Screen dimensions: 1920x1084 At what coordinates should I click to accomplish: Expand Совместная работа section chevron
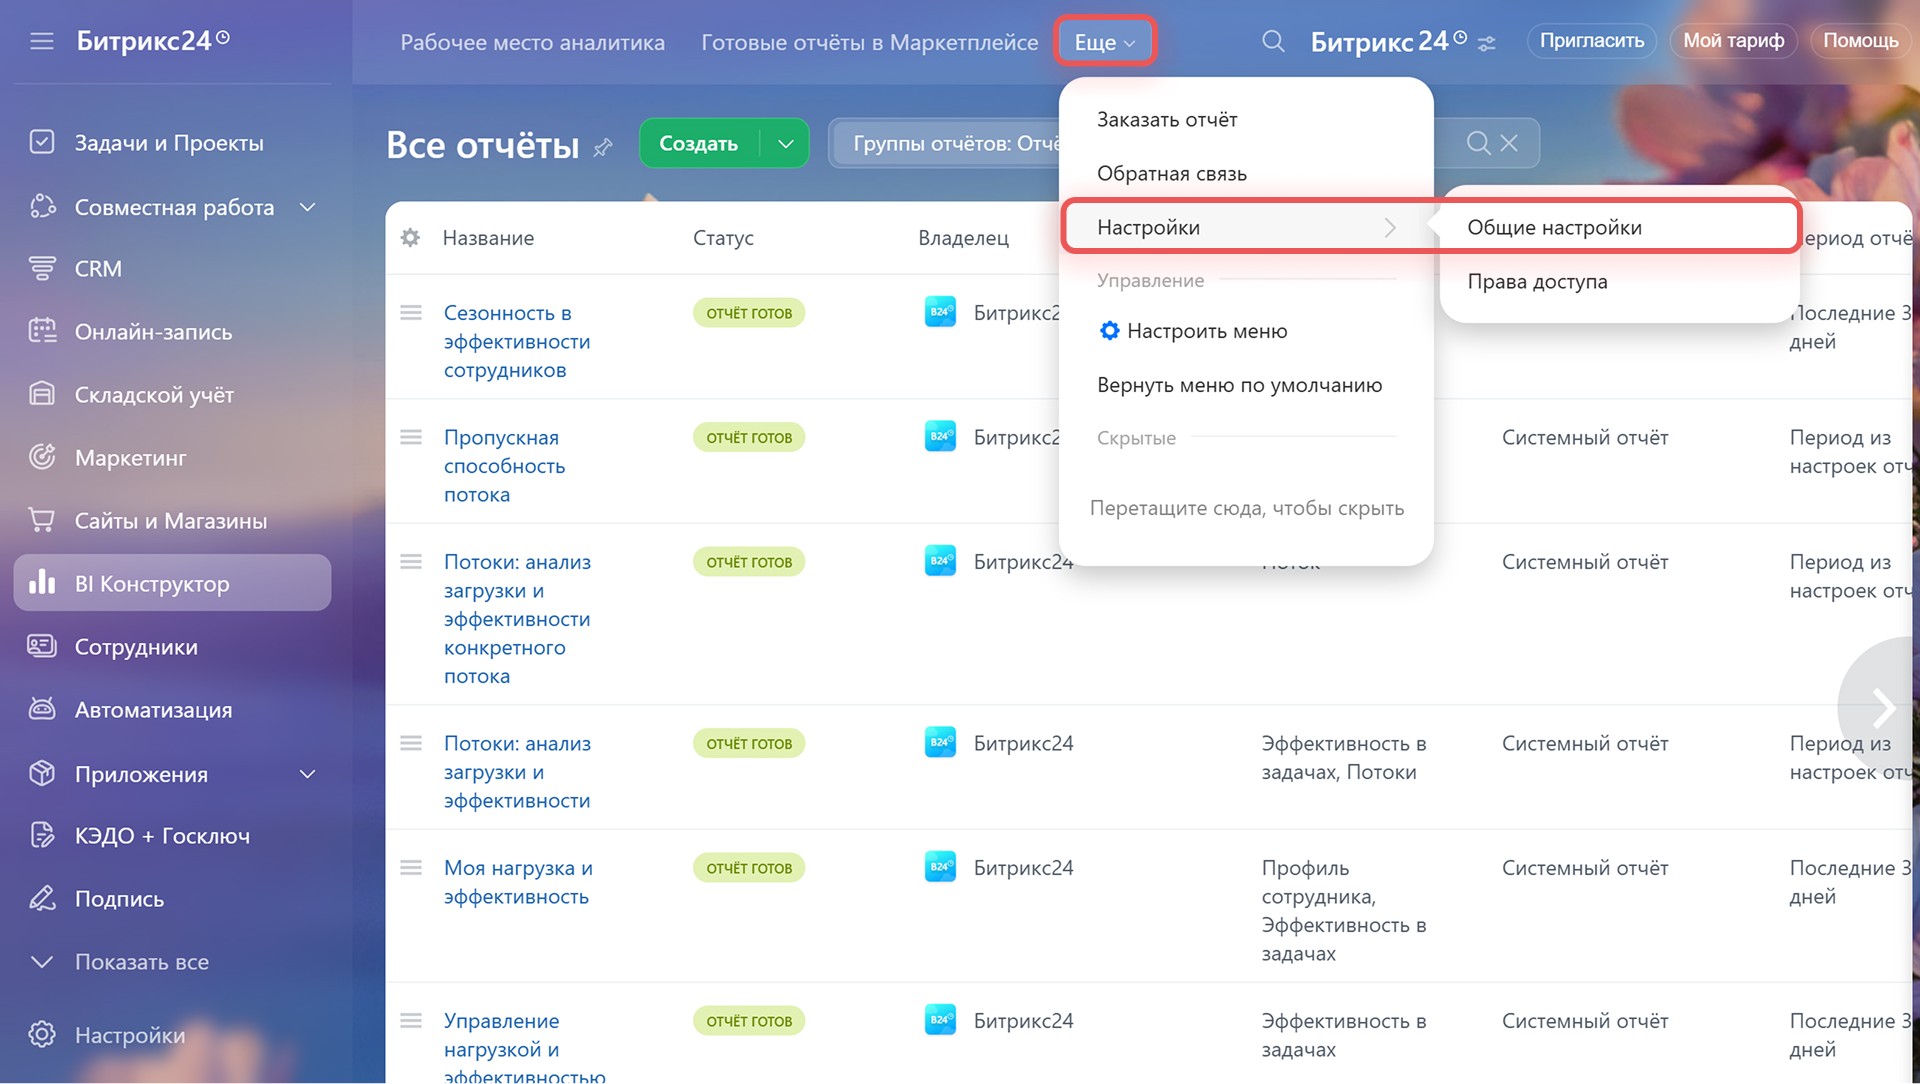(x=308, y=207)
